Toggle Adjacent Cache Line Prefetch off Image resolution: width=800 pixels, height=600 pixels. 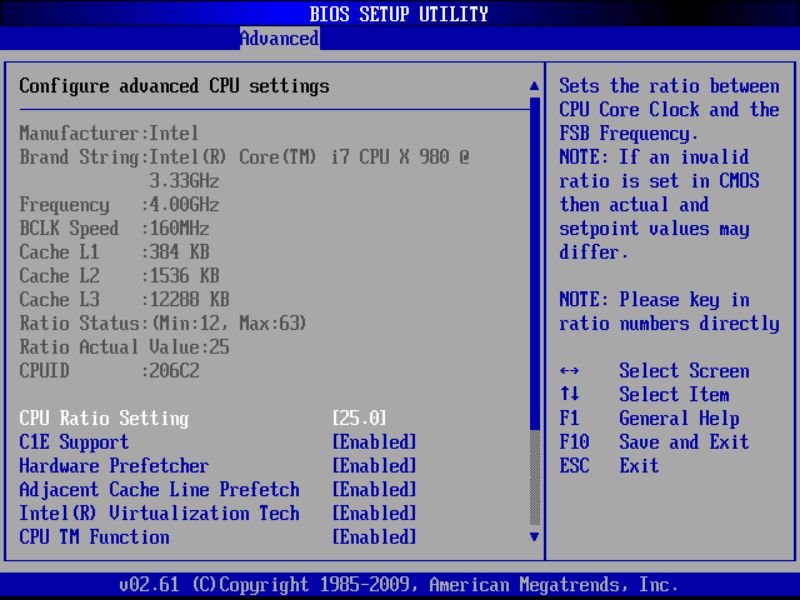coord(375,489)
